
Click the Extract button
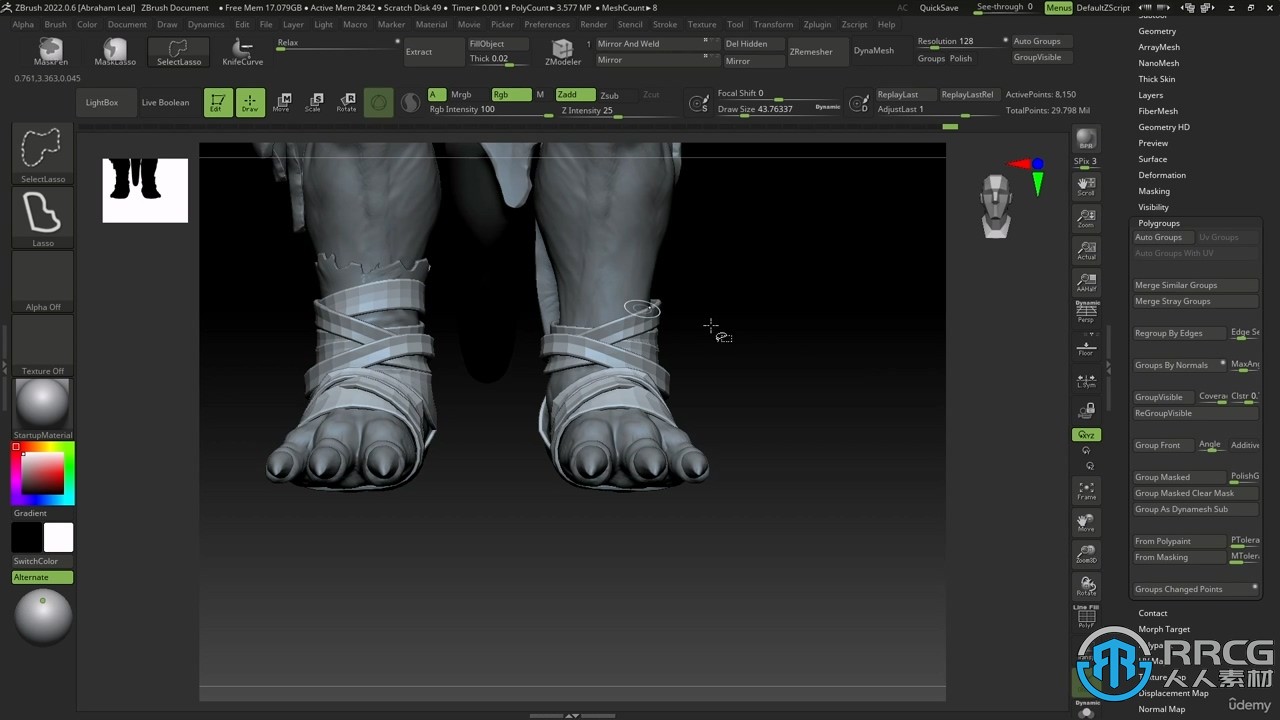(x=433, y=51)
